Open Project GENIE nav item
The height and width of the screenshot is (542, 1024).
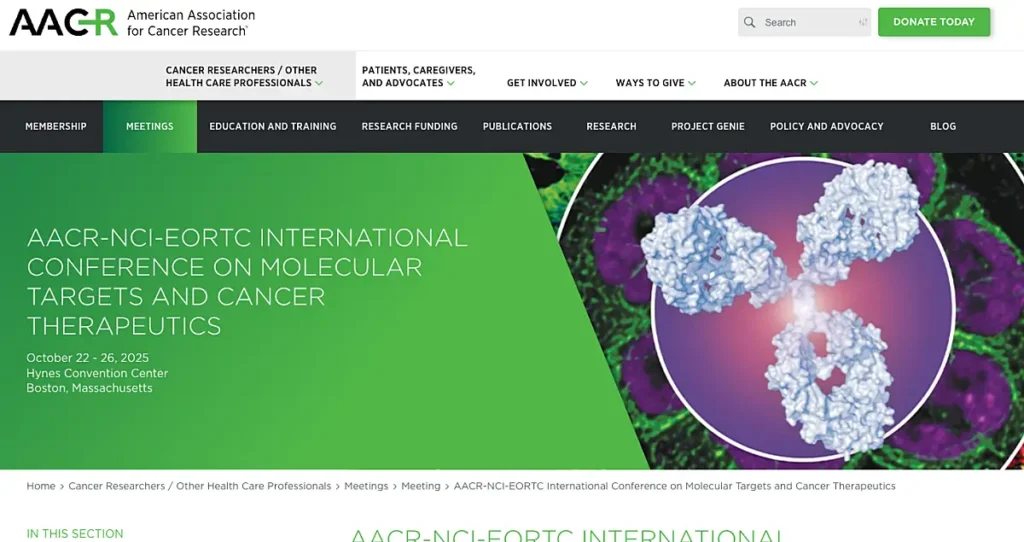708,127
